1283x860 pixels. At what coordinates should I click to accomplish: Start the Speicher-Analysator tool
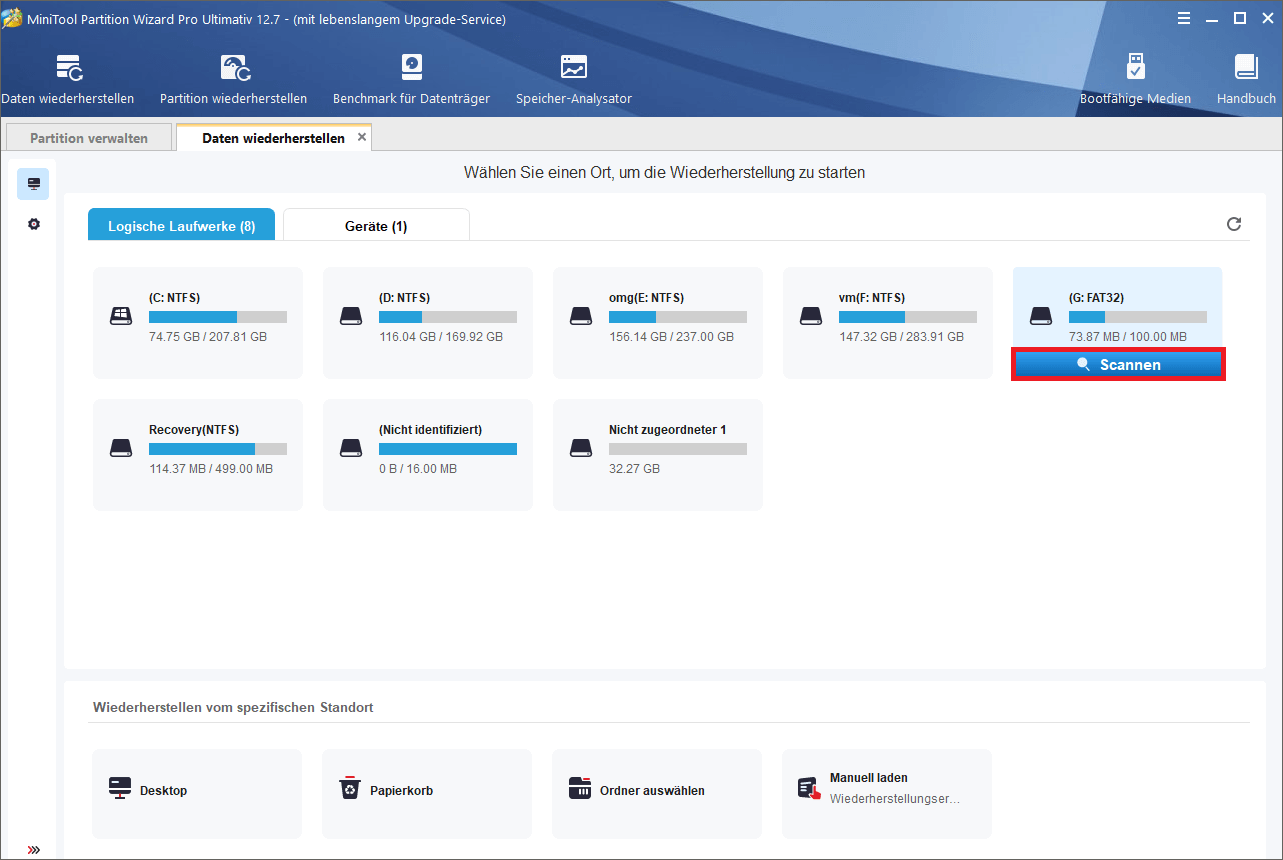[x=573, y=80]
